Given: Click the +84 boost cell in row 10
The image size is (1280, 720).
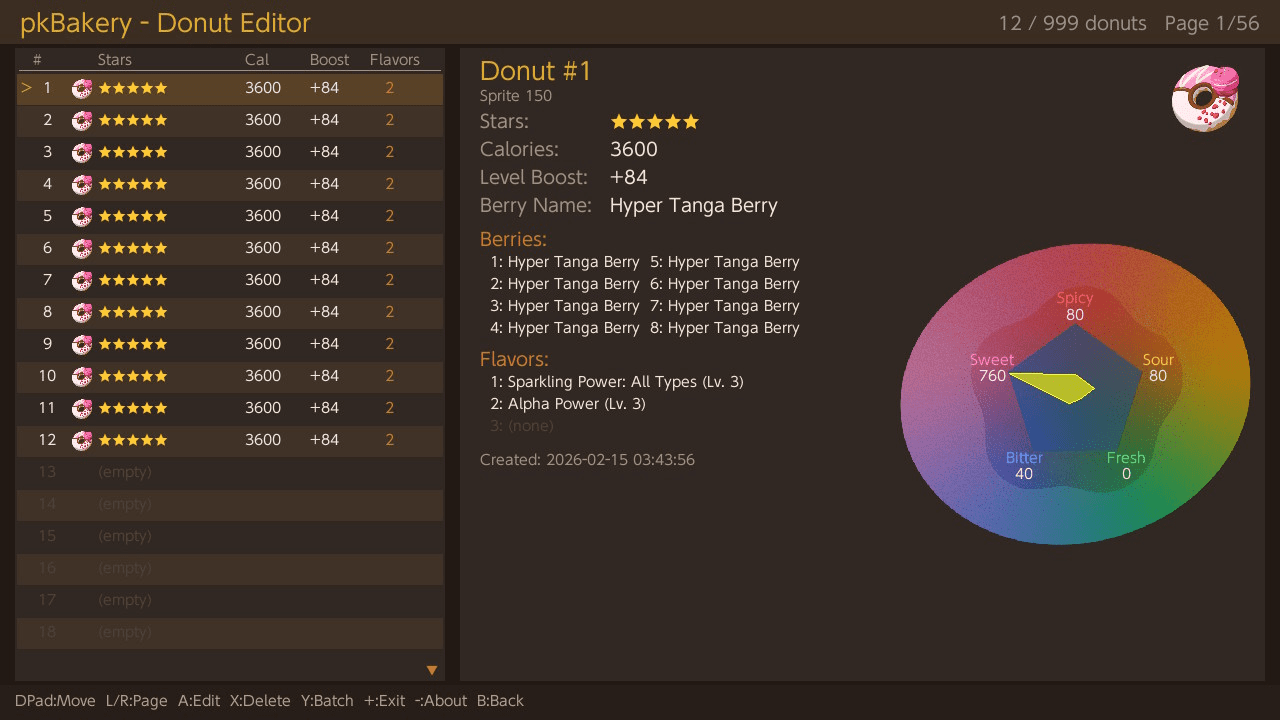Looking at the screenshot, I should pos(324,376).
